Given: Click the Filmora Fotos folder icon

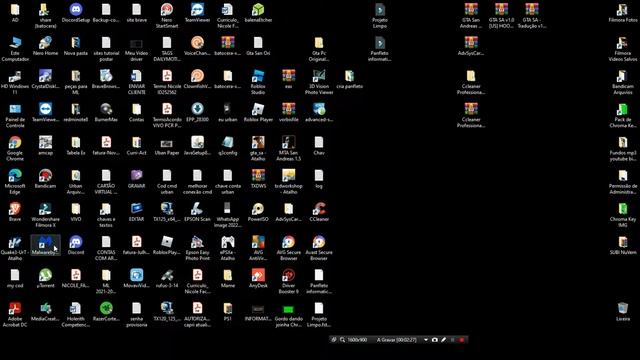Looking at the screenshot, I should (623, 13).
